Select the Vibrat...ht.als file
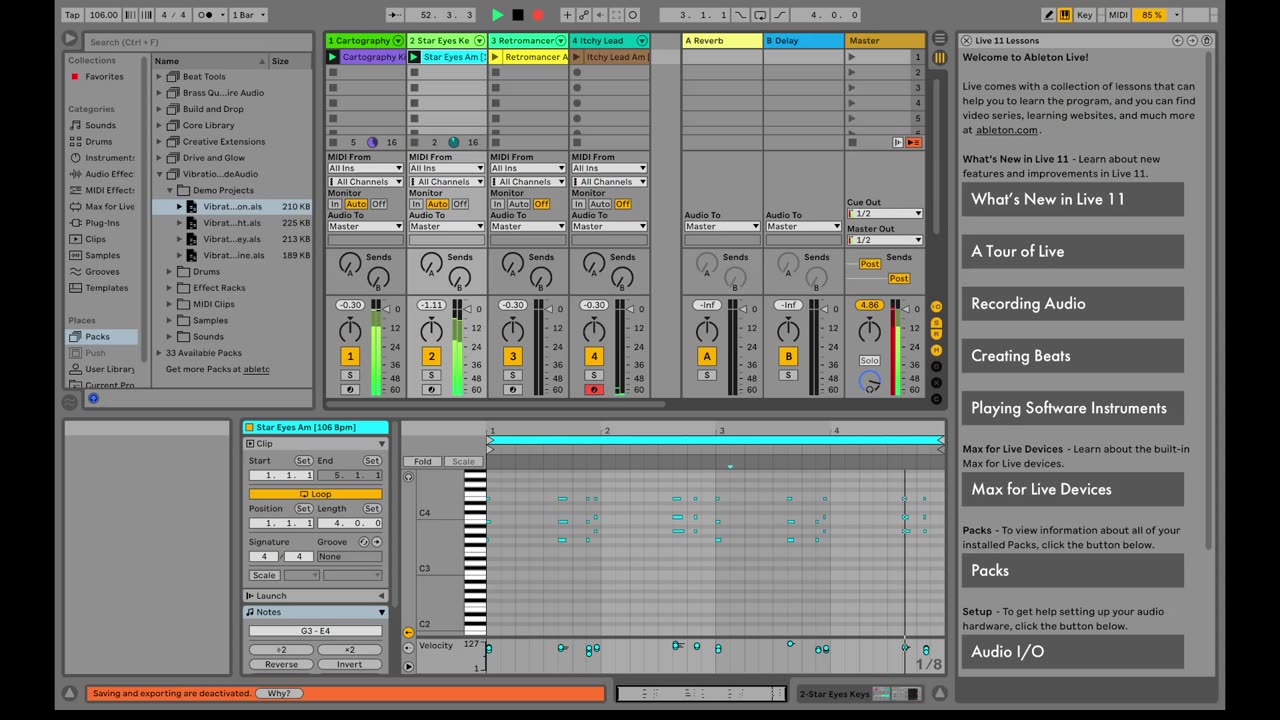 (x=232, y=223)
